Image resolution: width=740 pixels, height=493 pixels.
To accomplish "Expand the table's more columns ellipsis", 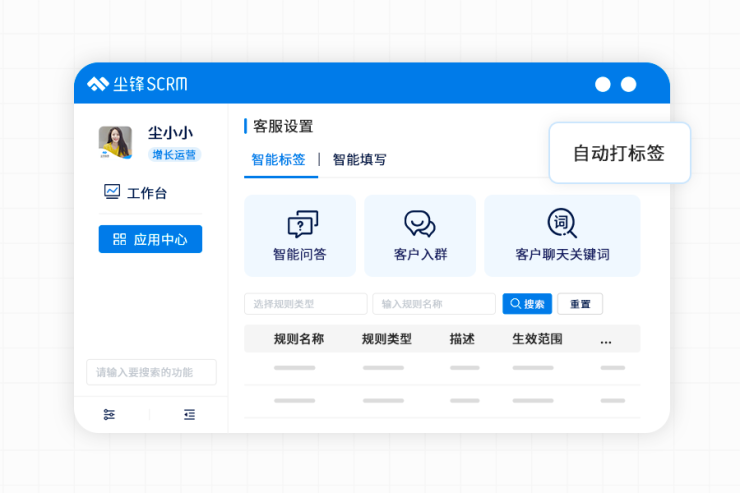I will pos(606,339).
